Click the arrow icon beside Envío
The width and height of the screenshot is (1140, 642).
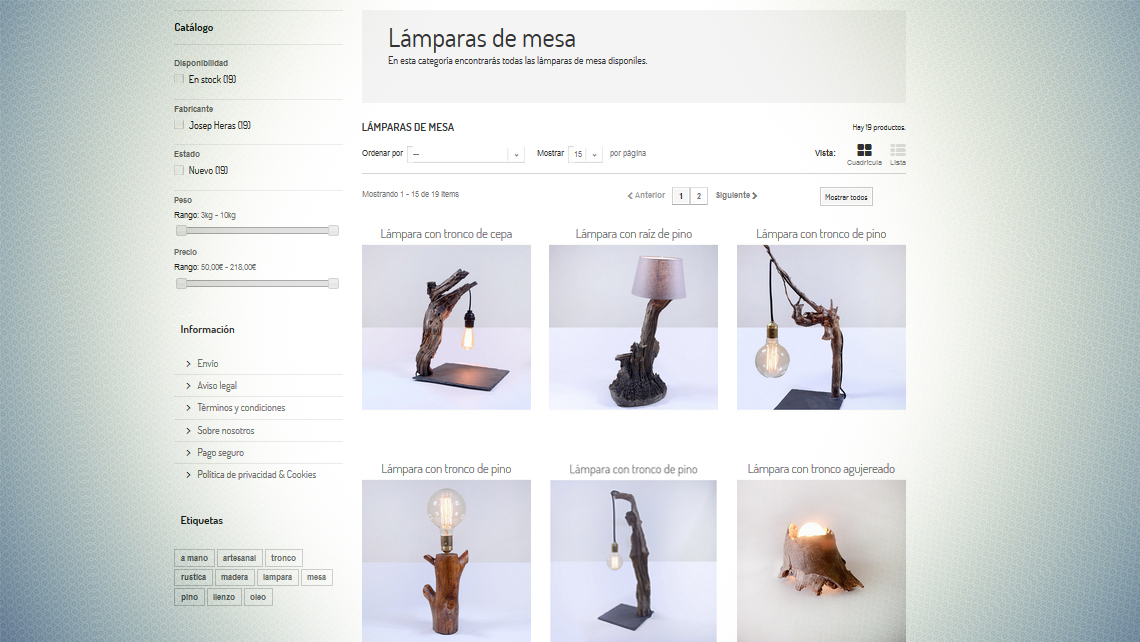[190, 363]
